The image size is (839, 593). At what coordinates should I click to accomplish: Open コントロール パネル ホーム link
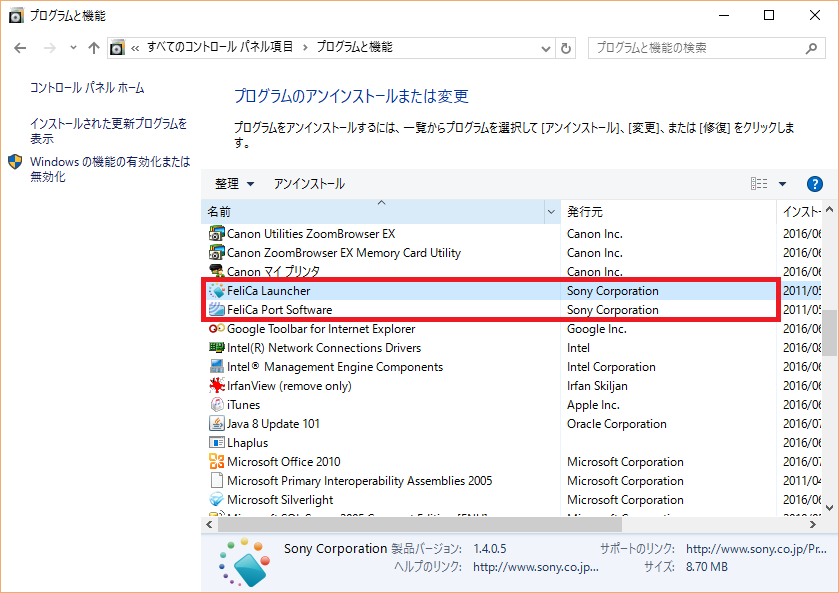(x=87, y=88)
